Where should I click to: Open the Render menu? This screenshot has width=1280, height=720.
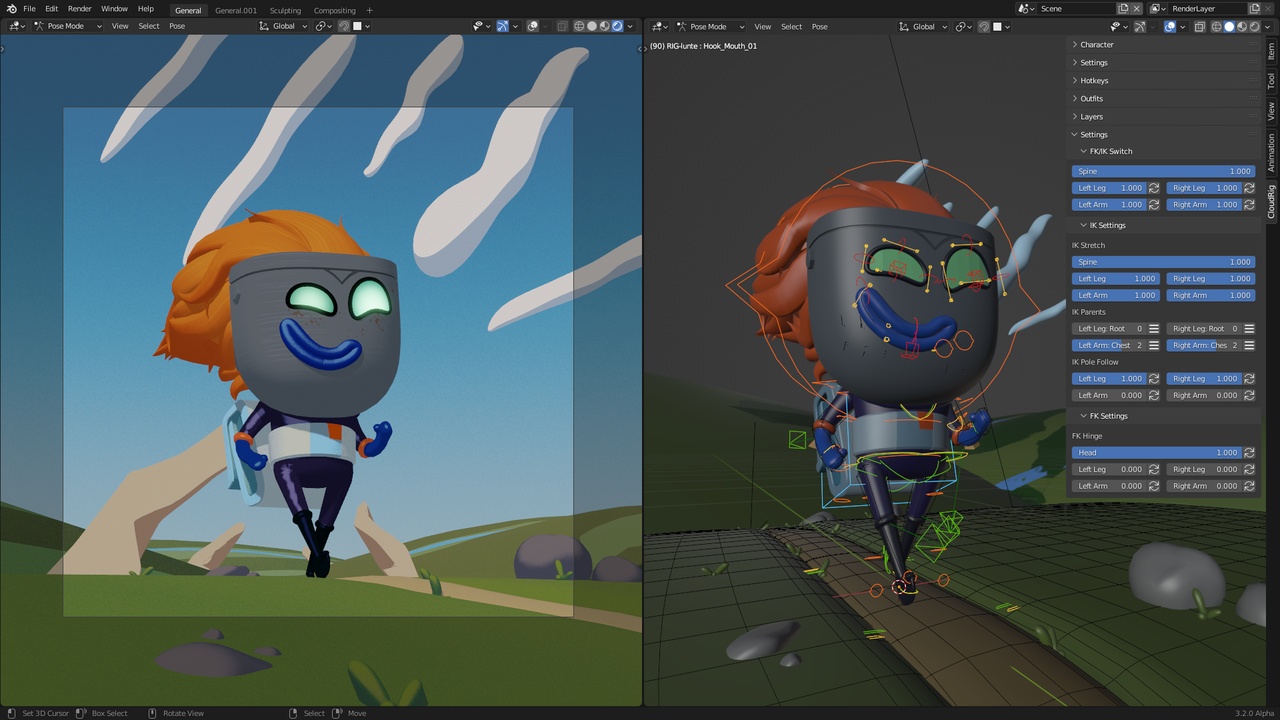click(x=79, y=9)
